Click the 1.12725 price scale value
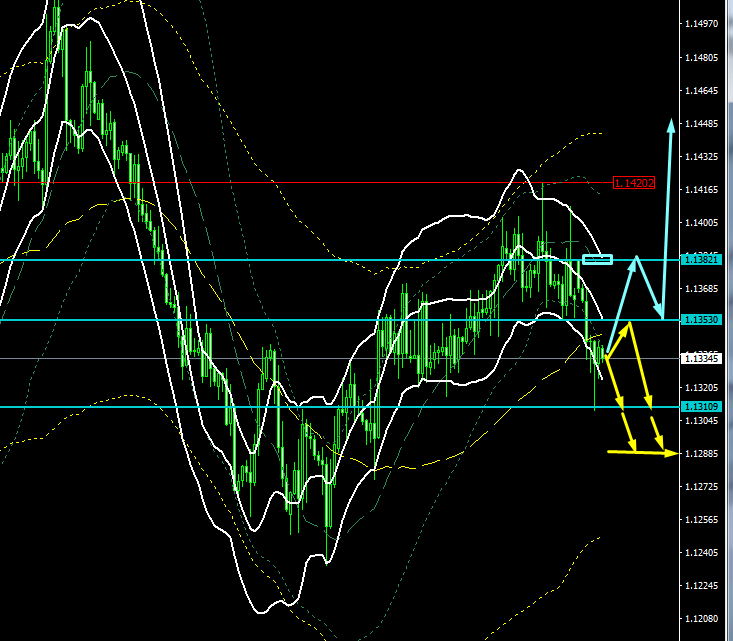 tap(701, 487)
